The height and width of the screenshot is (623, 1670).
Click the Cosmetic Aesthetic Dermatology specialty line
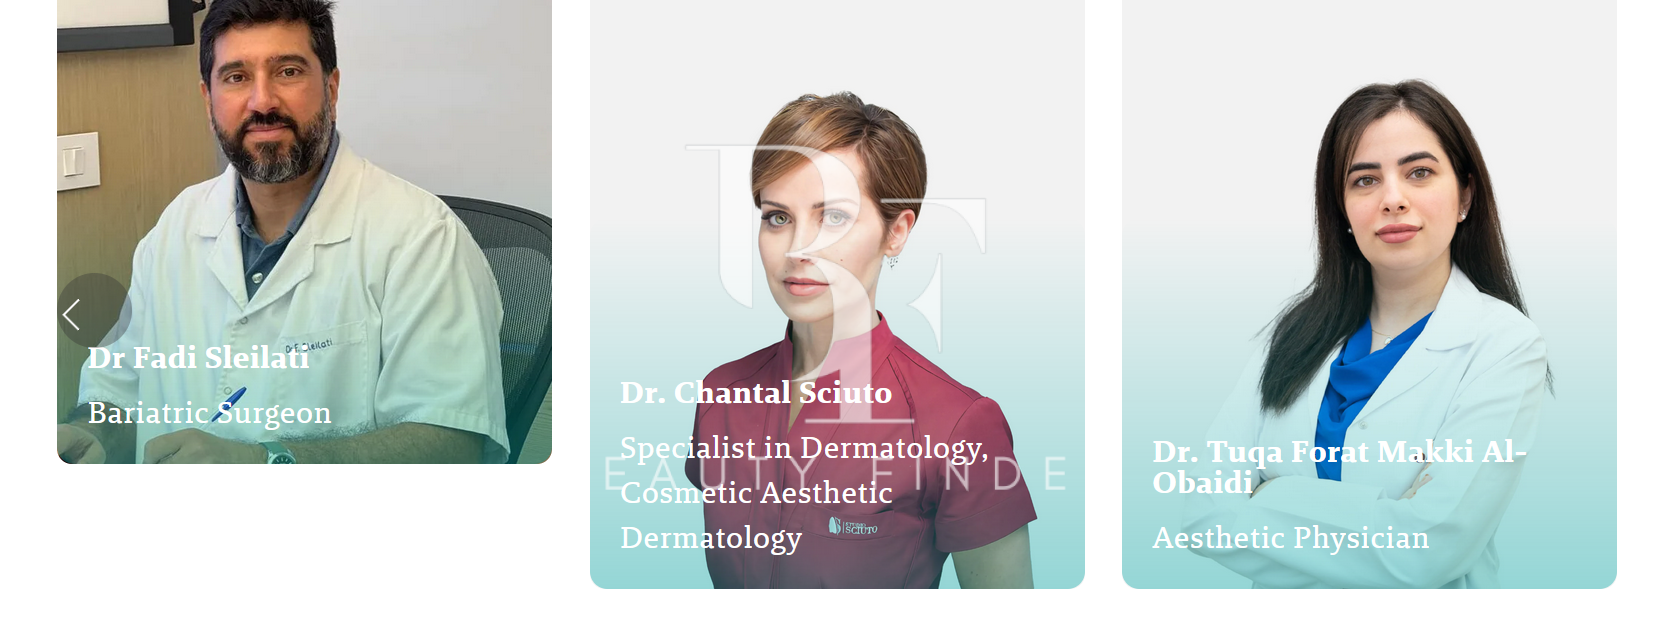[x=756, y=492]
